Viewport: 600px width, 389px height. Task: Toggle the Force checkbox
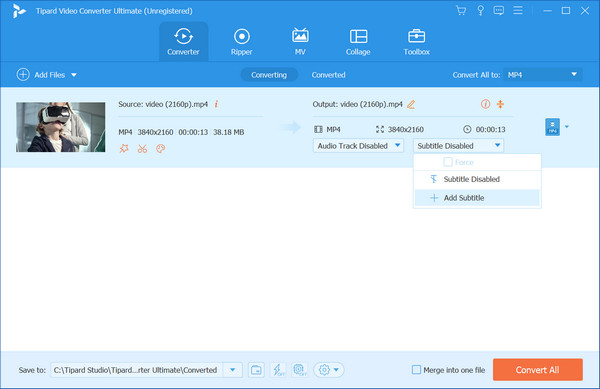(448, 162)
